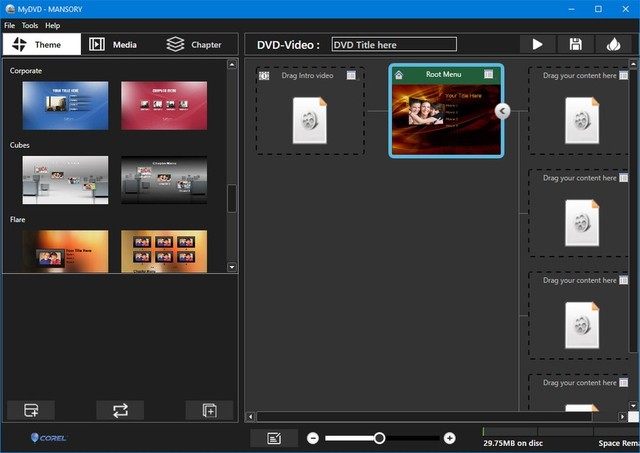Viewport: 640px width, 453px height.
Task: Open the Root Menu options grid icon
Action: tap(488, 75)
